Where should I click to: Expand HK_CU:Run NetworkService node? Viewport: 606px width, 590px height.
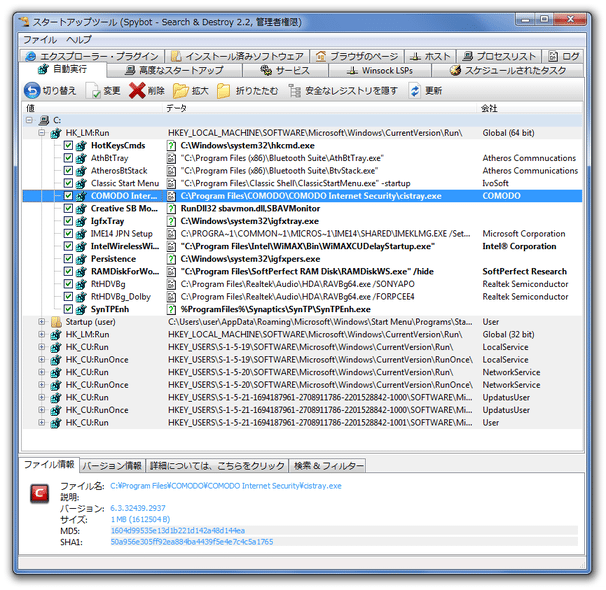click(x=41, y=372)
